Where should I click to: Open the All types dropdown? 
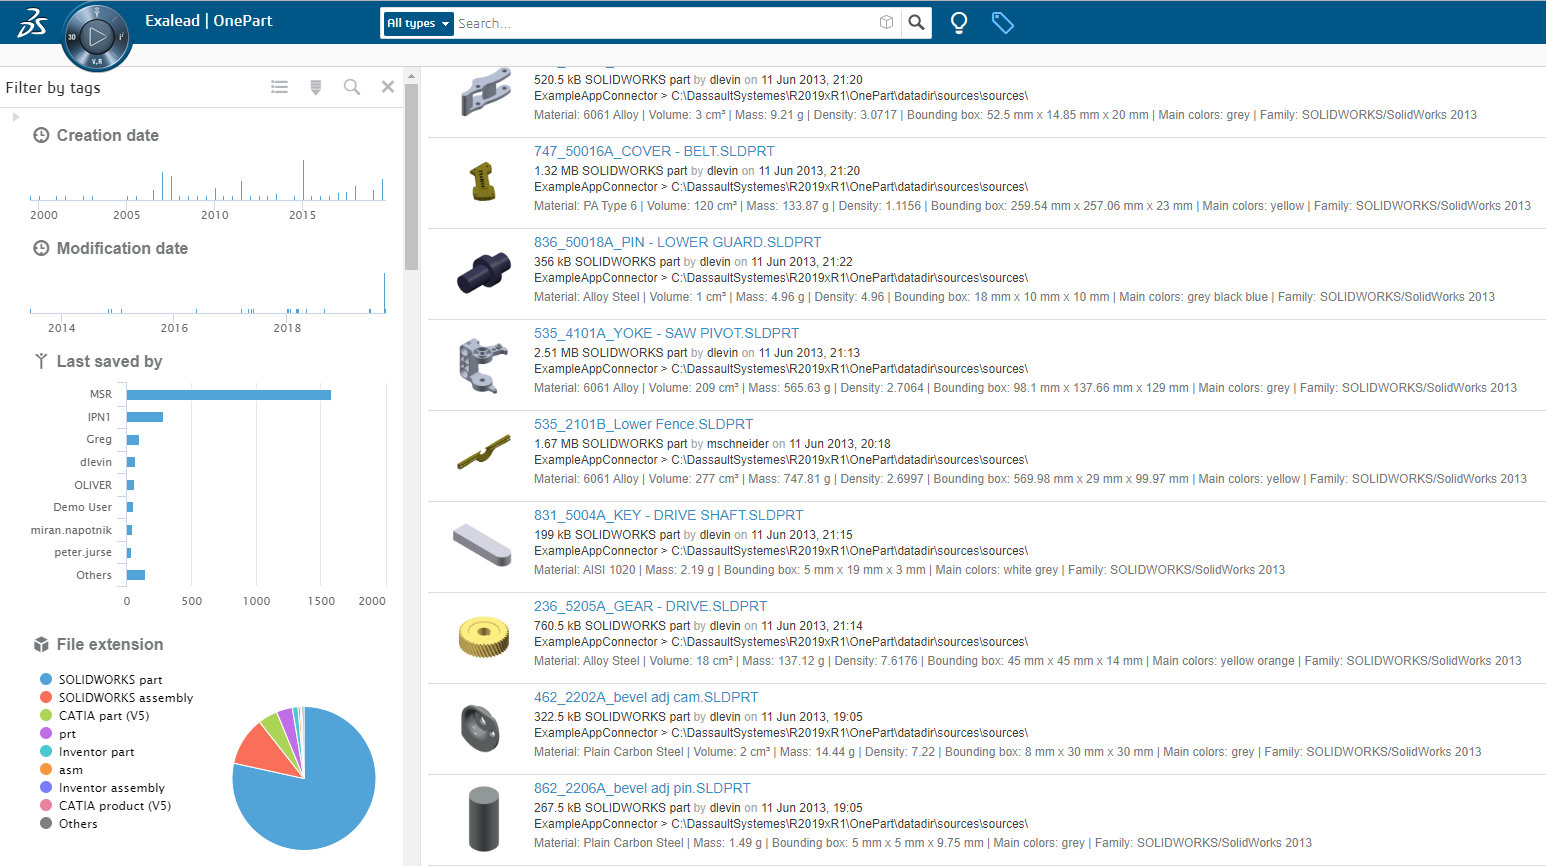pos(417,23)
